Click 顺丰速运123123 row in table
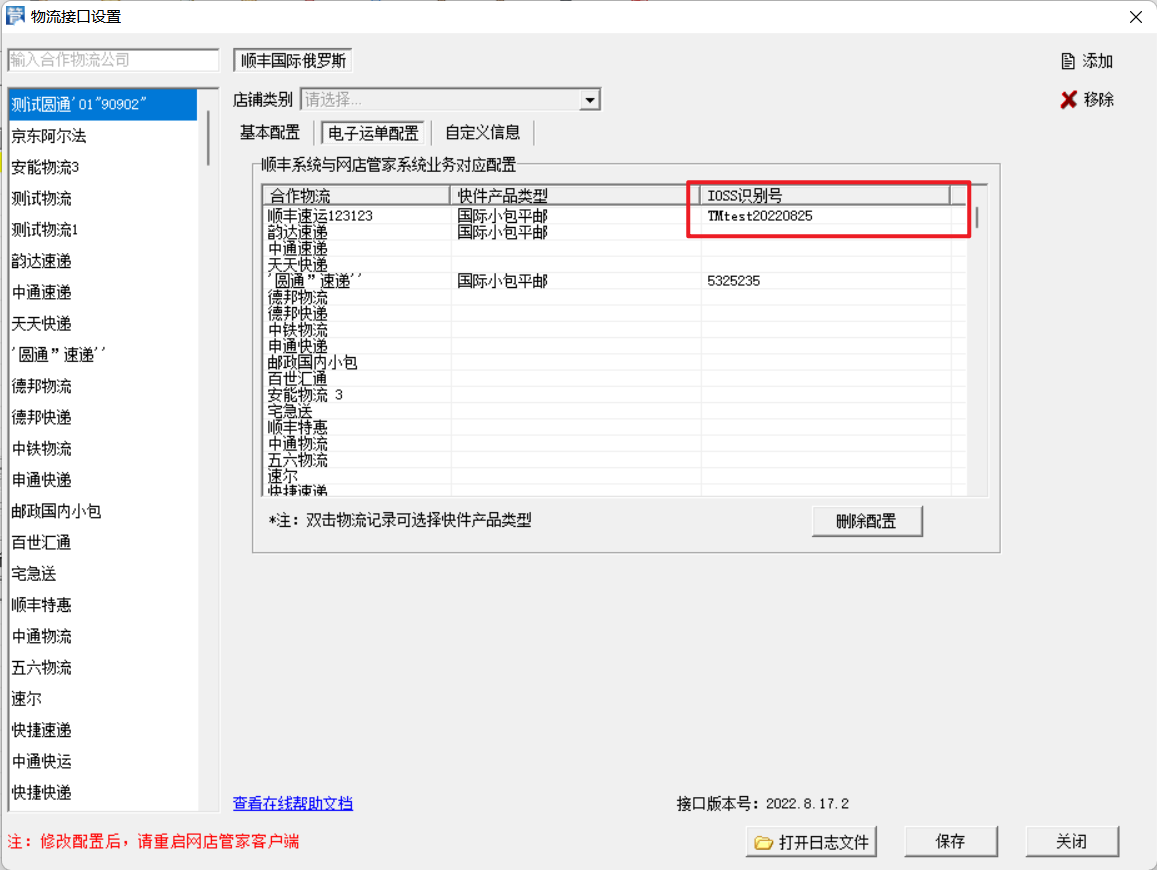 615,215
